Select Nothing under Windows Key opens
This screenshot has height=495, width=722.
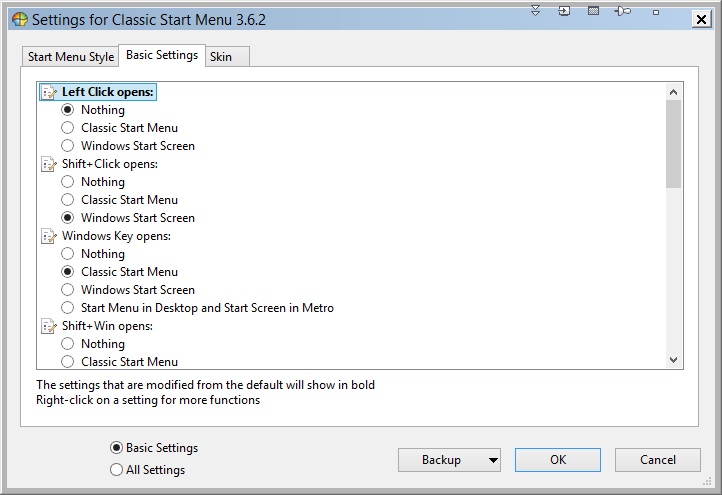(68, 253)
